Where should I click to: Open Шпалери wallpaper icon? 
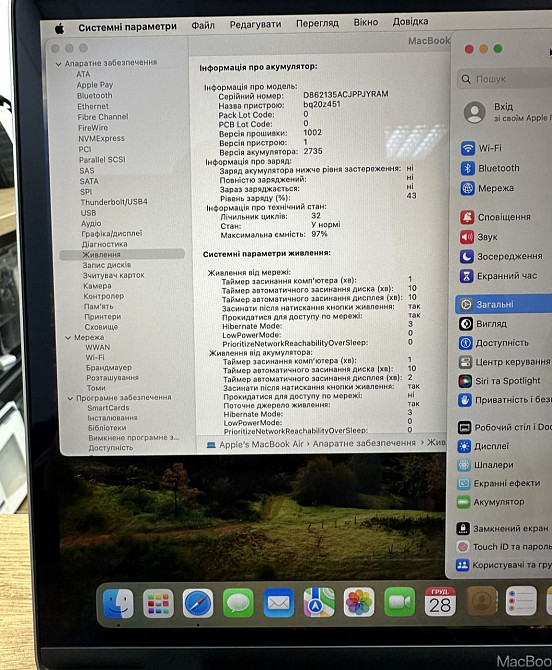click(x=464, y=465)
